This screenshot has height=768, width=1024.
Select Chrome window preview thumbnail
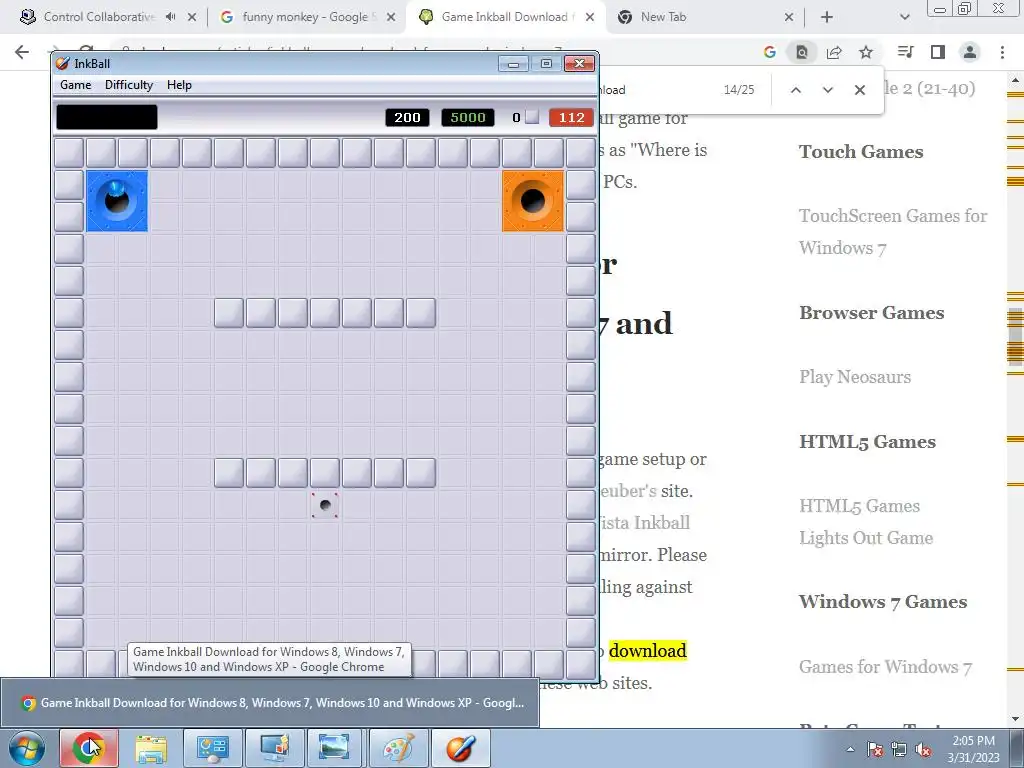pos(270,703)
